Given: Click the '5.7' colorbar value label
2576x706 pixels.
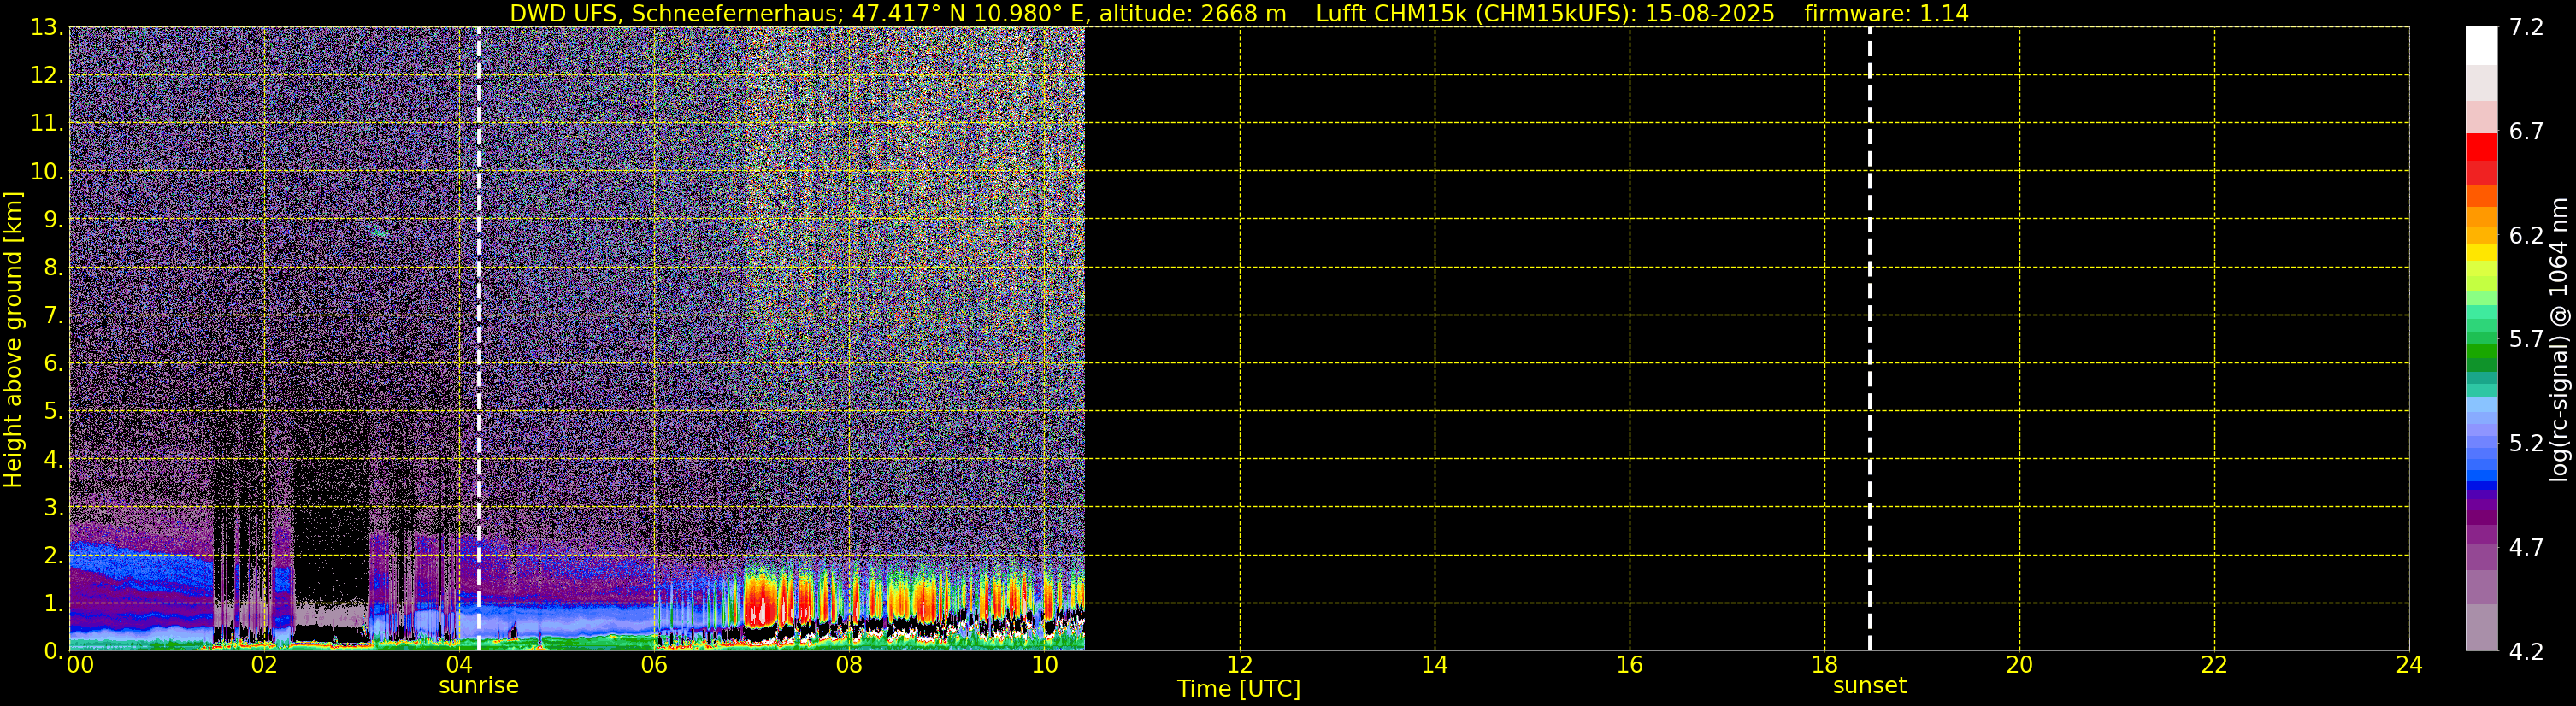Looking at the screenshot, I should click(x=2526, y=339).
